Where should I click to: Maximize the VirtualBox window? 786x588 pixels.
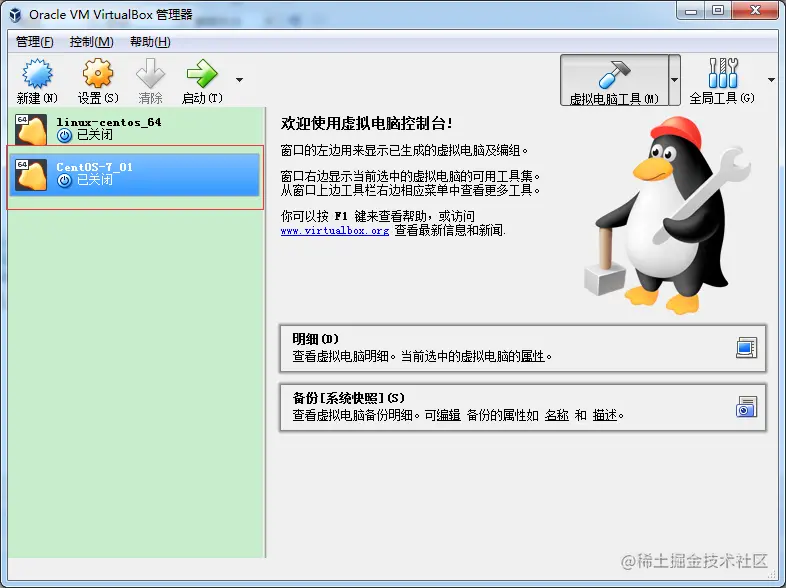tap(718, 11)
